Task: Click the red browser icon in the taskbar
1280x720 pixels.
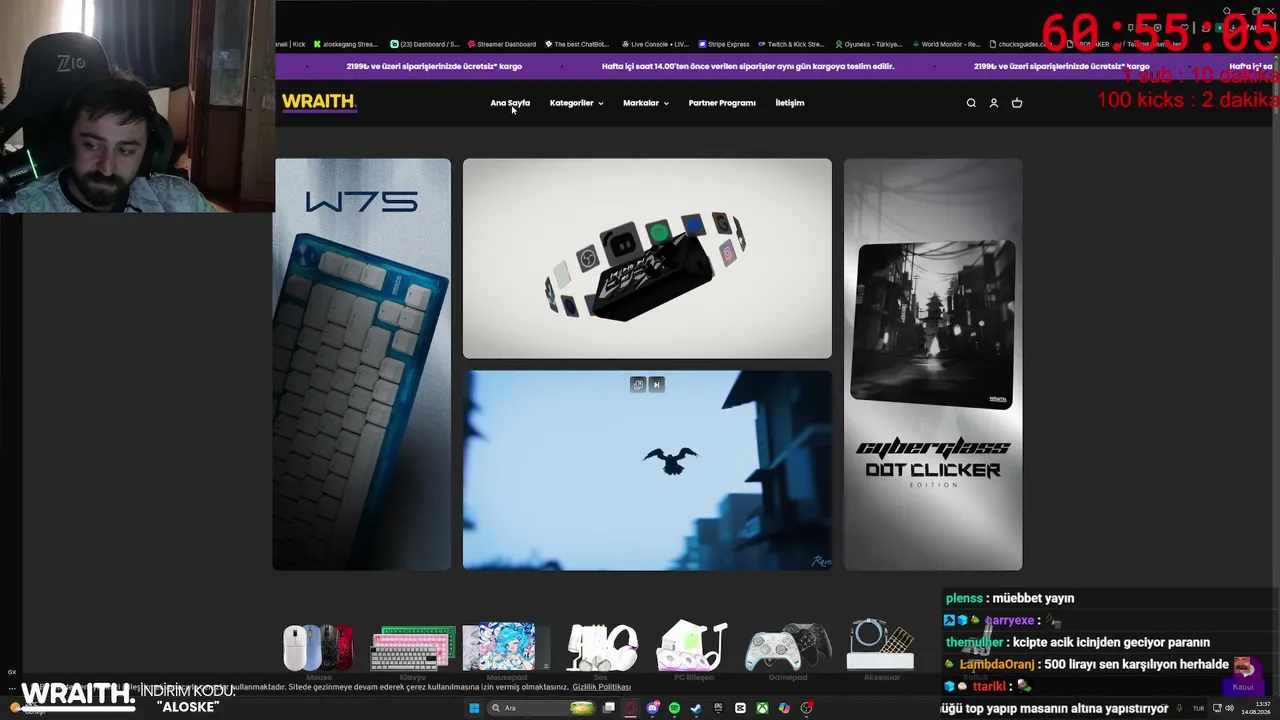Action: (x=631, y=708)
